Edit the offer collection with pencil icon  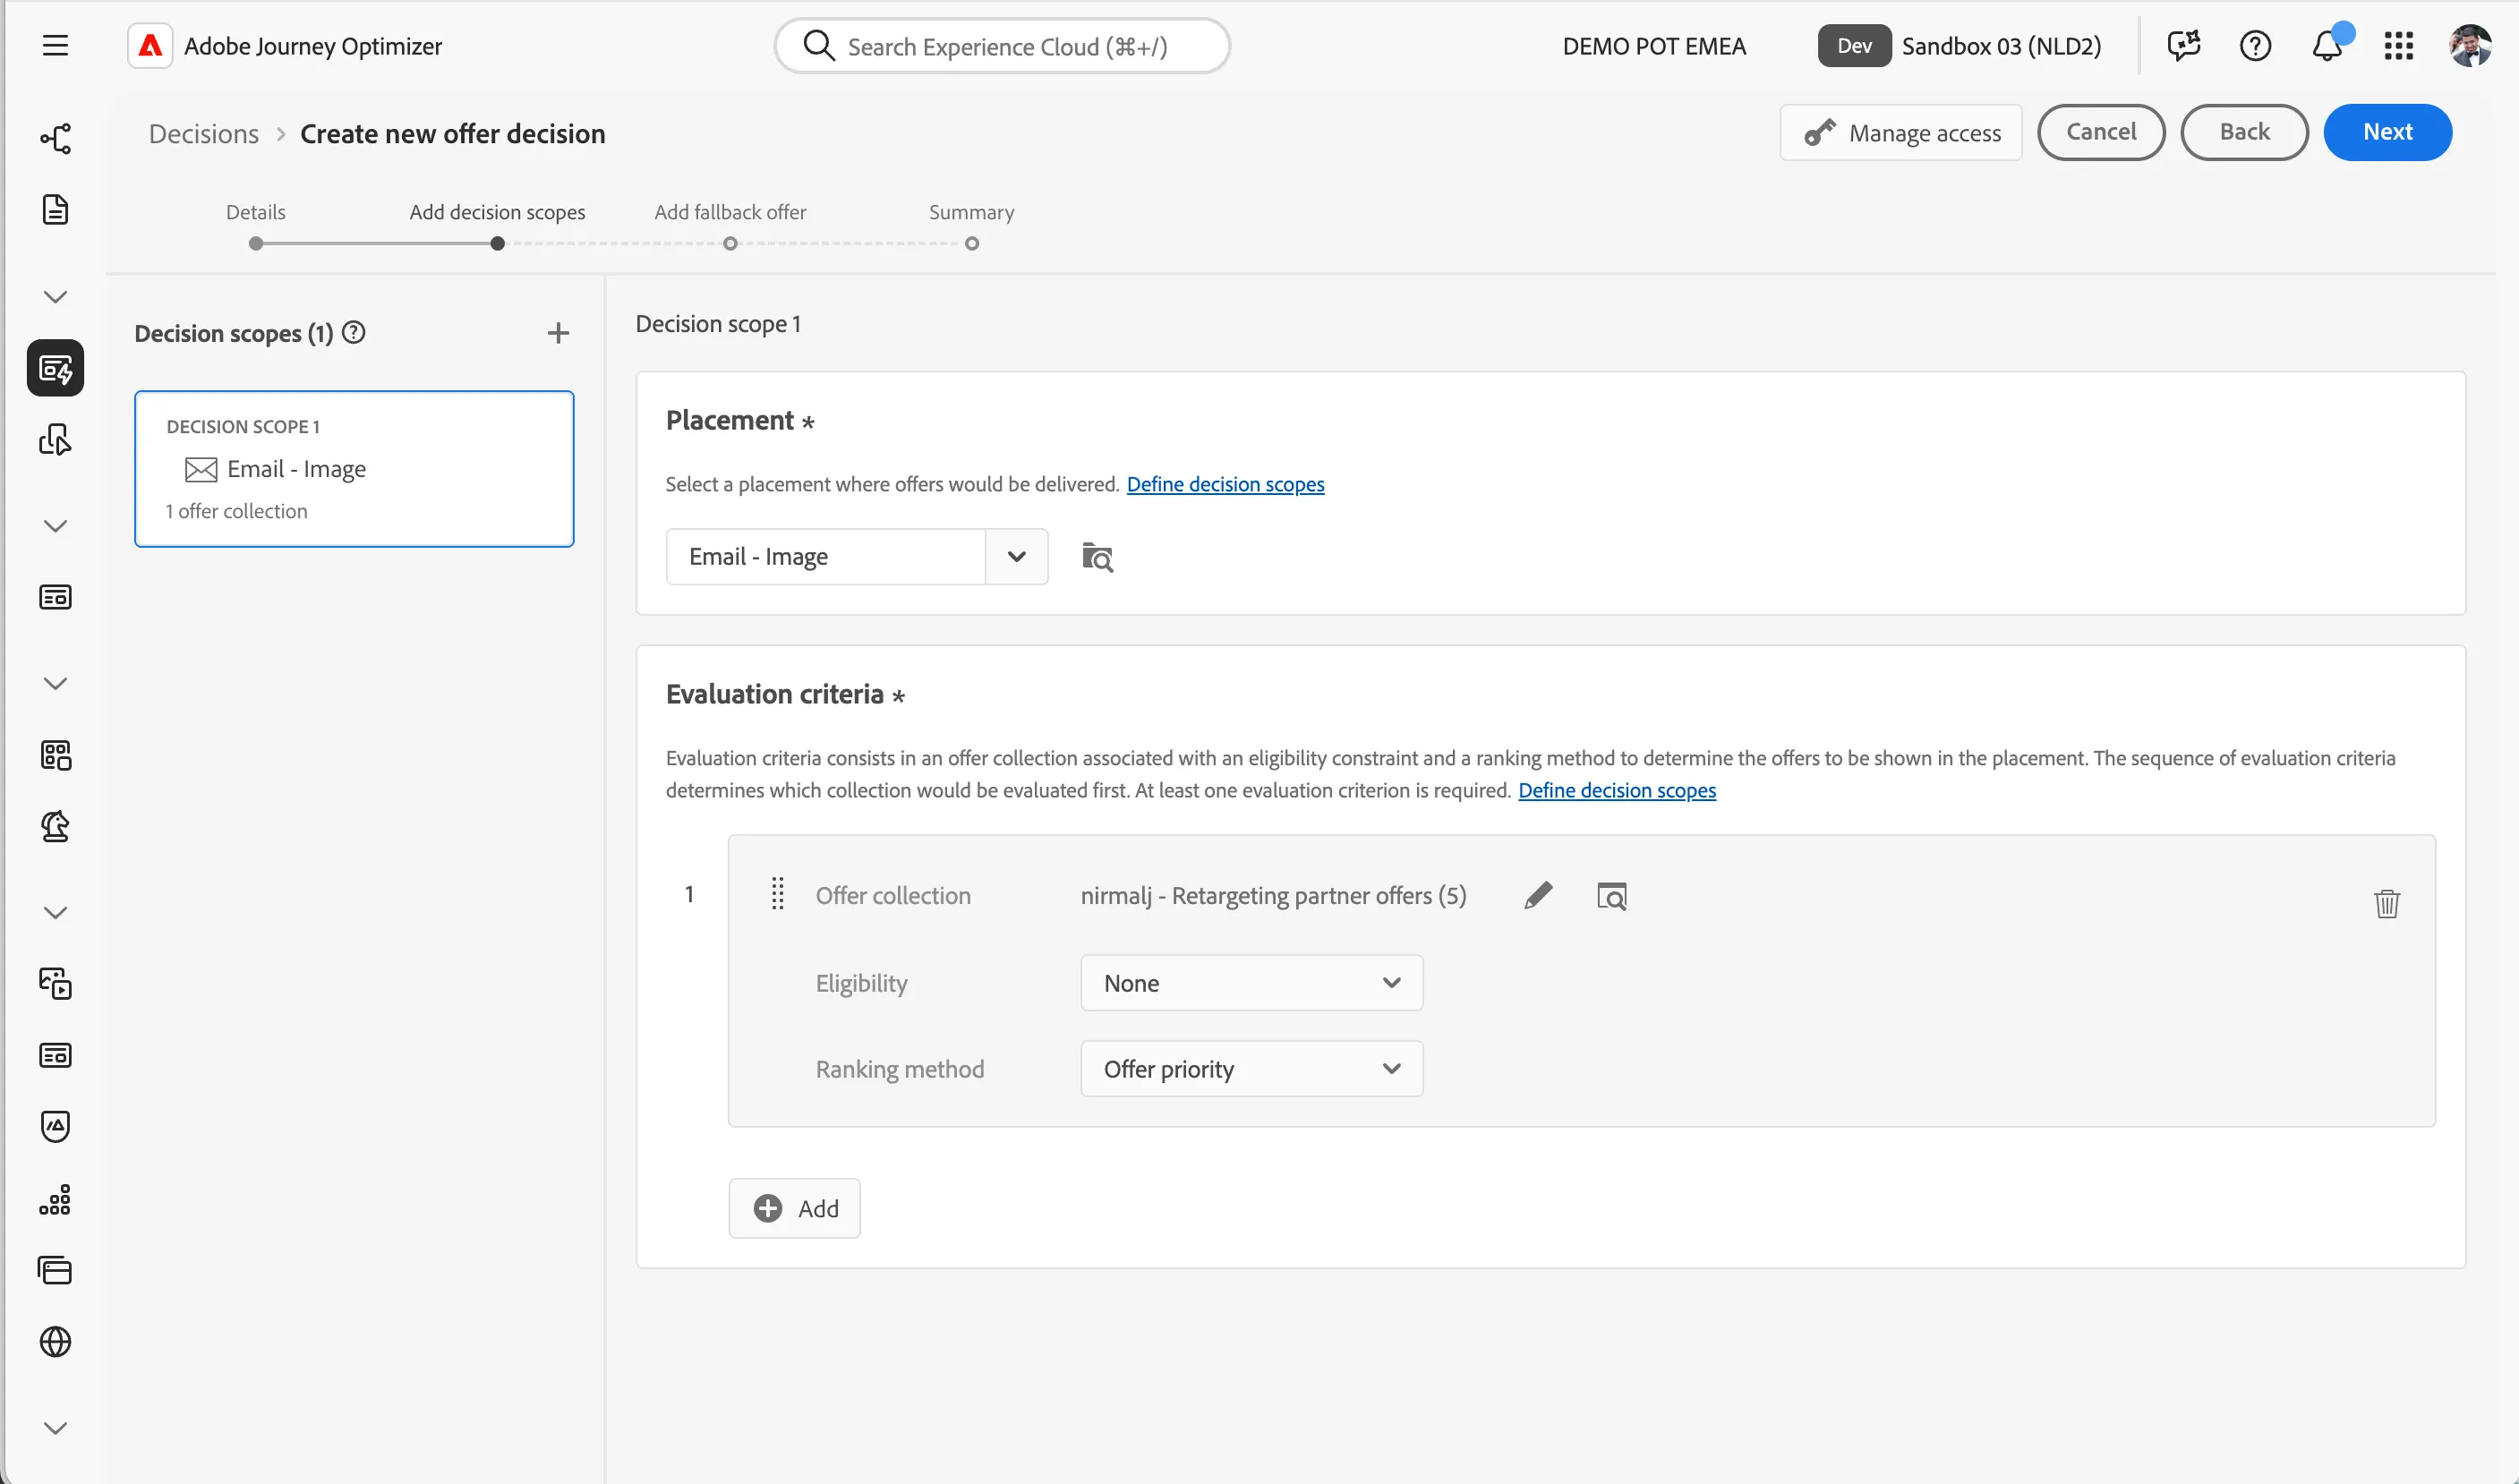(1538, 895)
